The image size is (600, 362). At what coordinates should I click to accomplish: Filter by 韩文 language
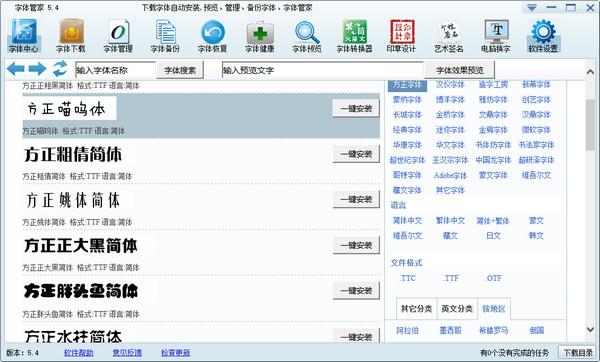coord(536,236)
